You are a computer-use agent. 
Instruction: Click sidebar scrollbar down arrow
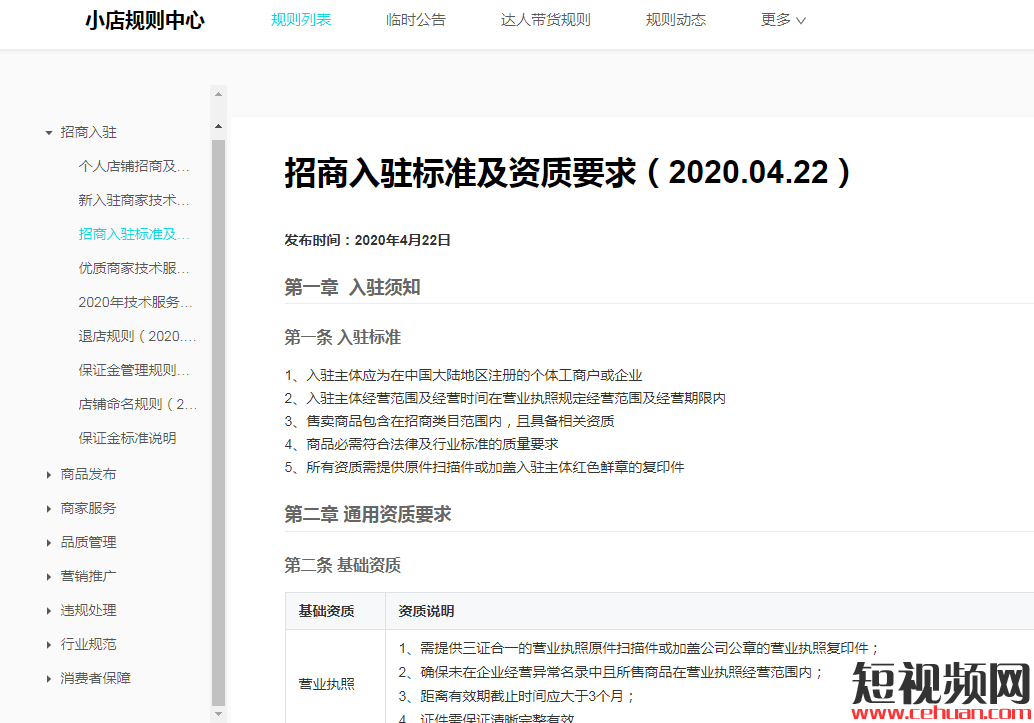(218, 714)
